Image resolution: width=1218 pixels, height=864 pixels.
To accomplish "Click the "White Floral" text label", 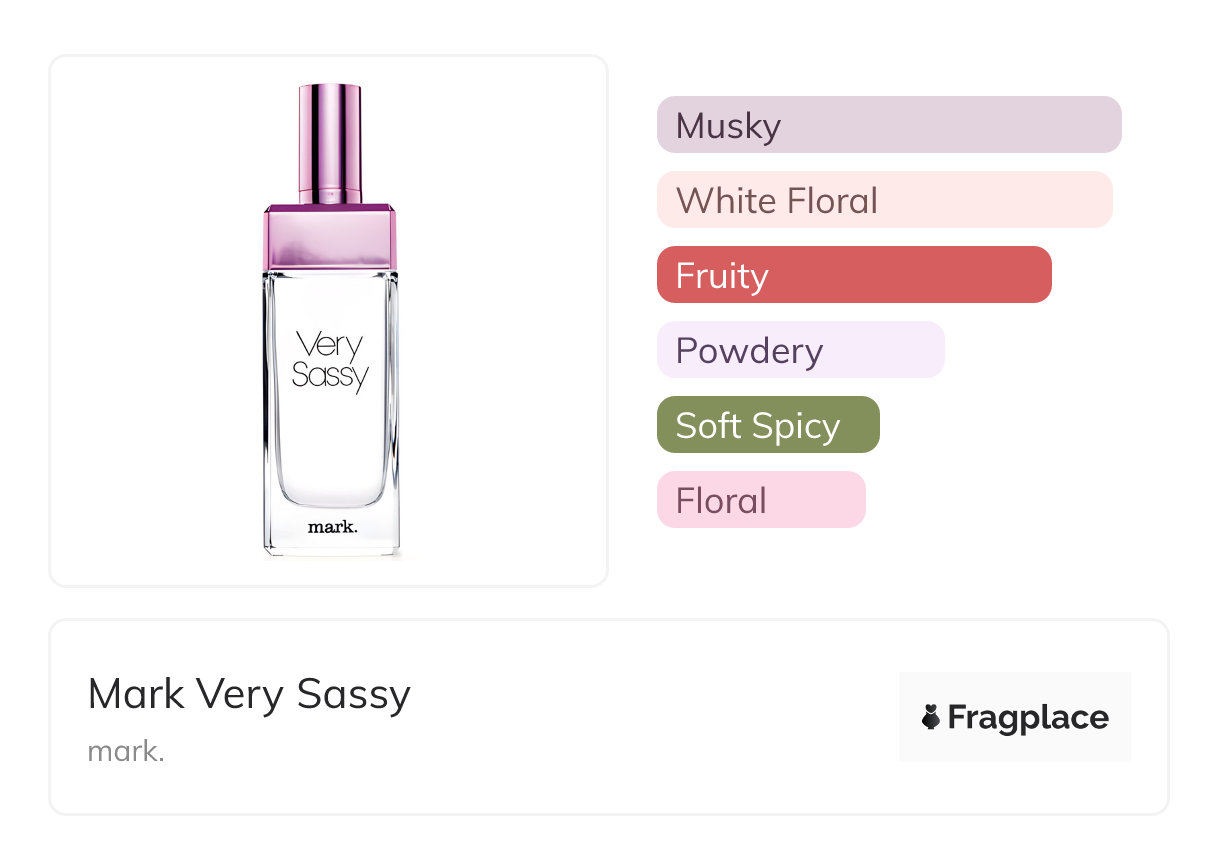I will coord(777,200).
